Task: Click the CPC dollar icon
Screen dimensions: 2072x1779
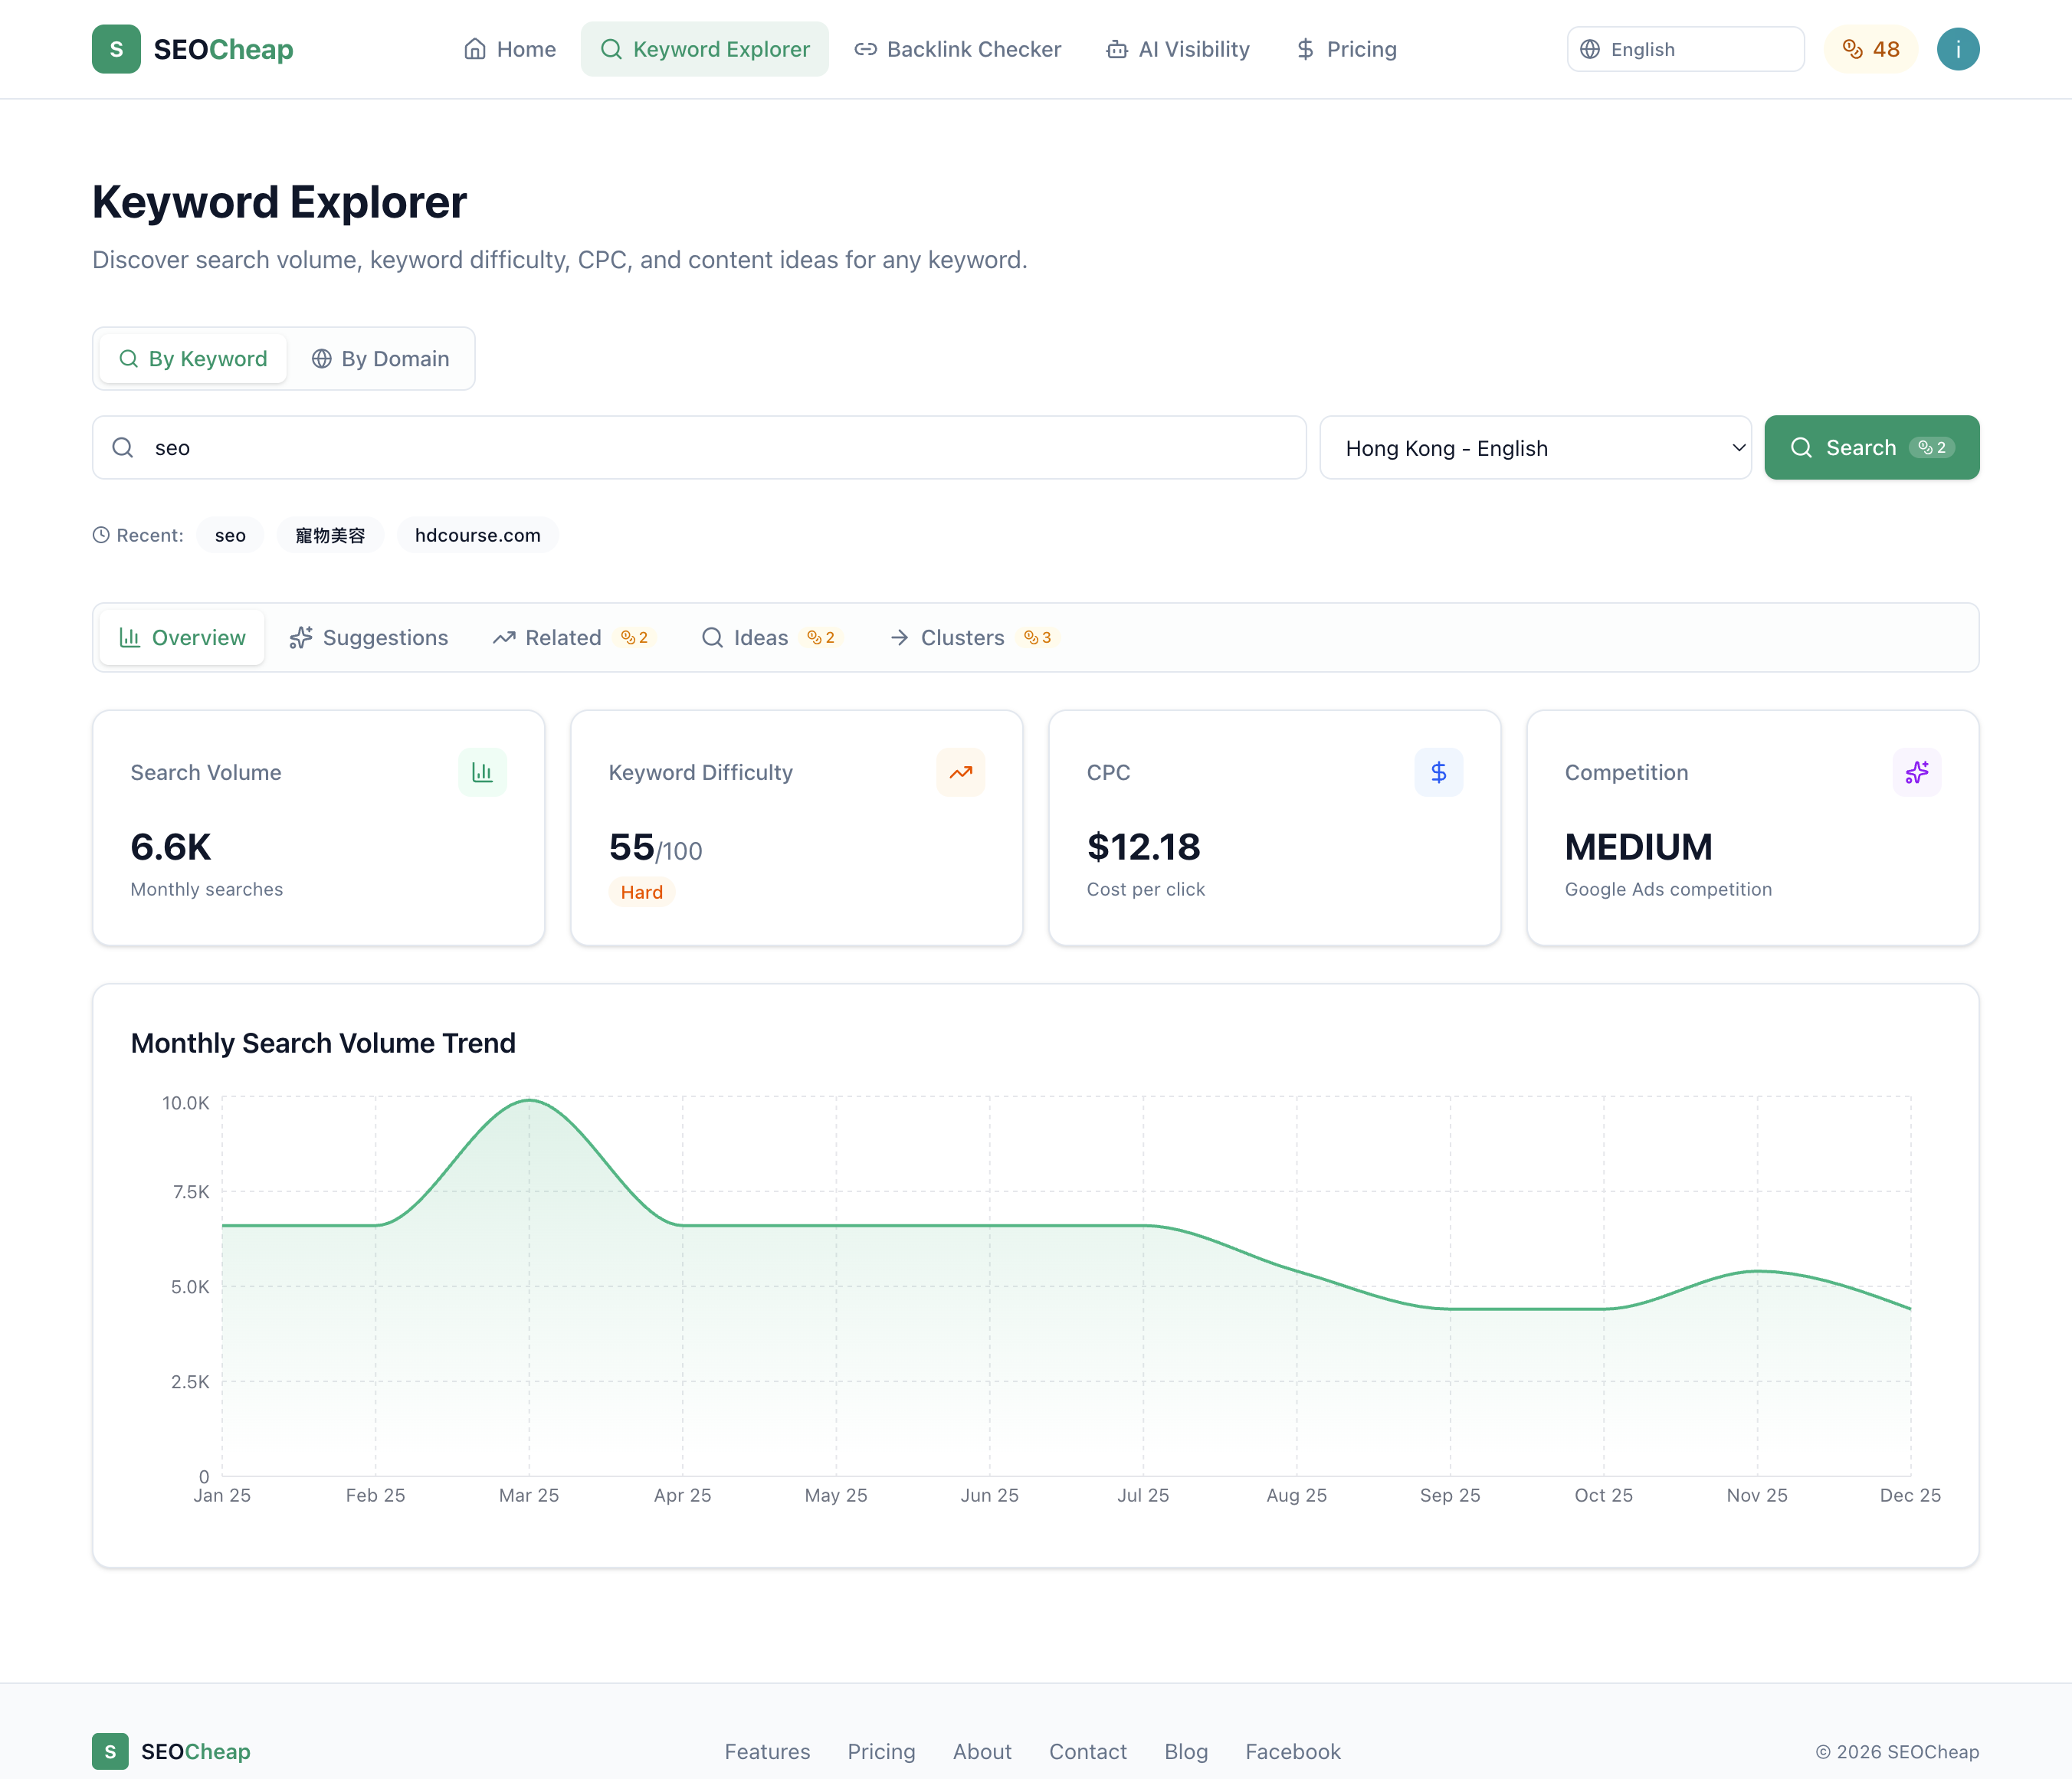Action: (1439, 772)
